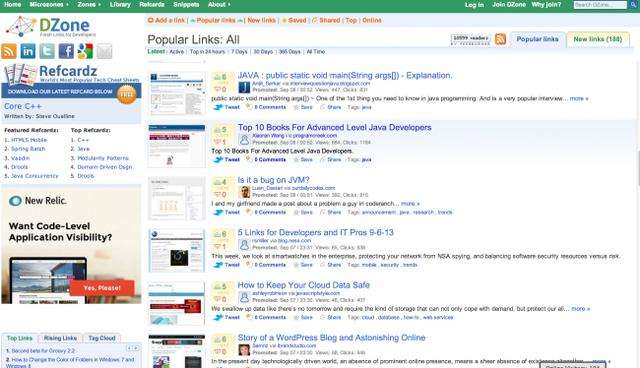The image size is (640, 368).
Task: Select the Tag Cloud sidebar tab
Action: 102,338
